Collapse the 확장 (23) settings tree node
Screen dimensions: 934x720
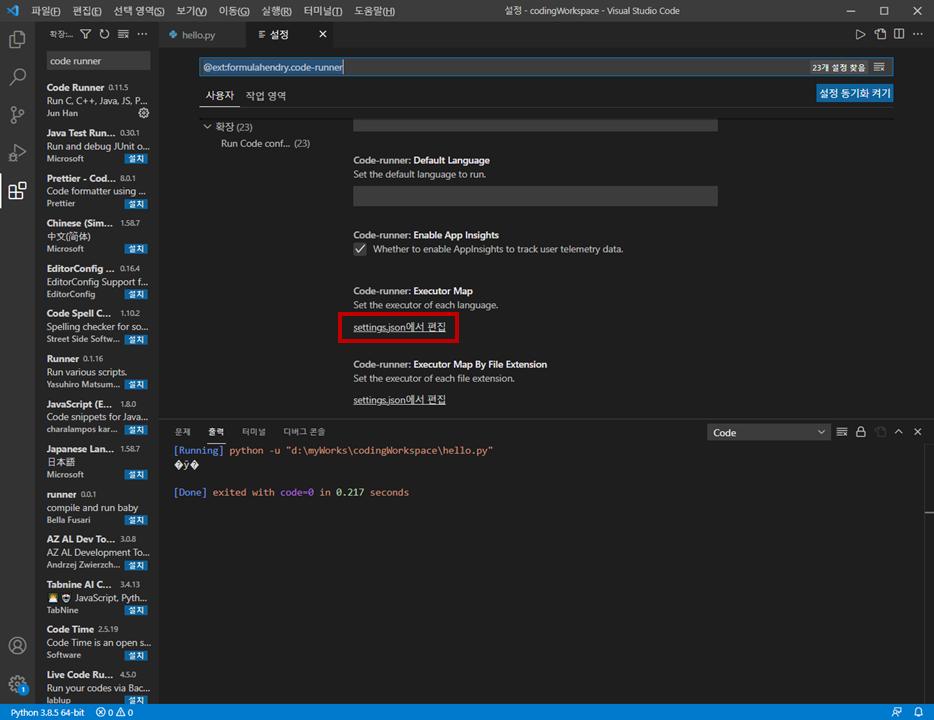pos(207,127)
